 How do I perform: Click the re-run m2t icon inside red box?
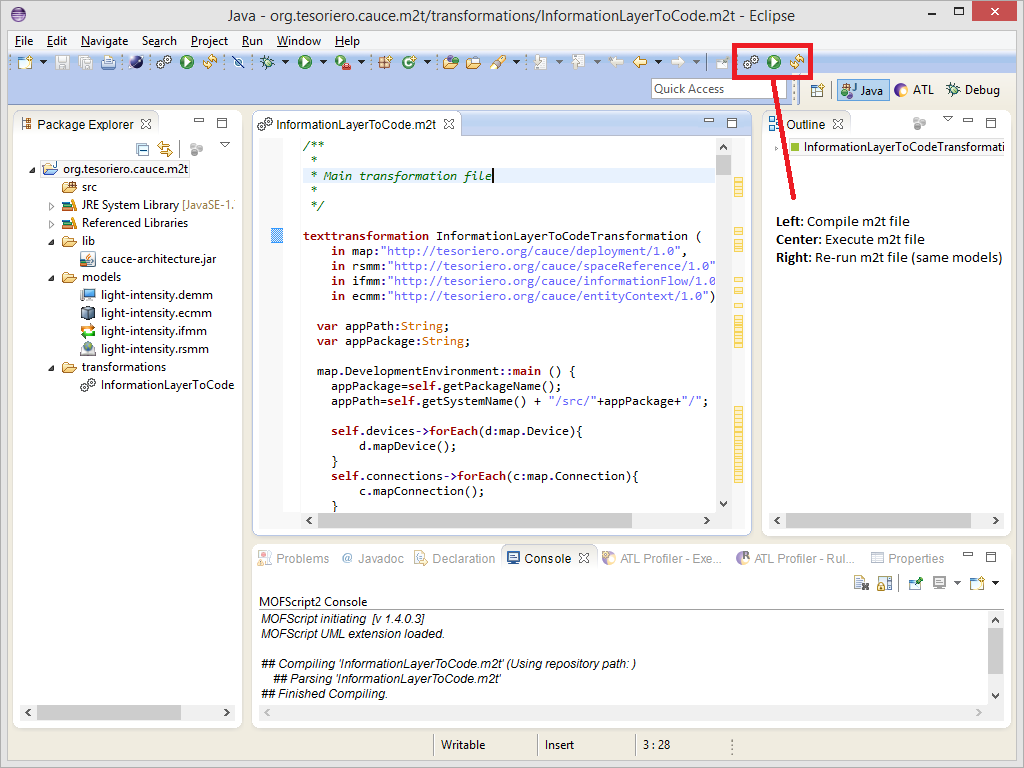[x=796, y=62]
